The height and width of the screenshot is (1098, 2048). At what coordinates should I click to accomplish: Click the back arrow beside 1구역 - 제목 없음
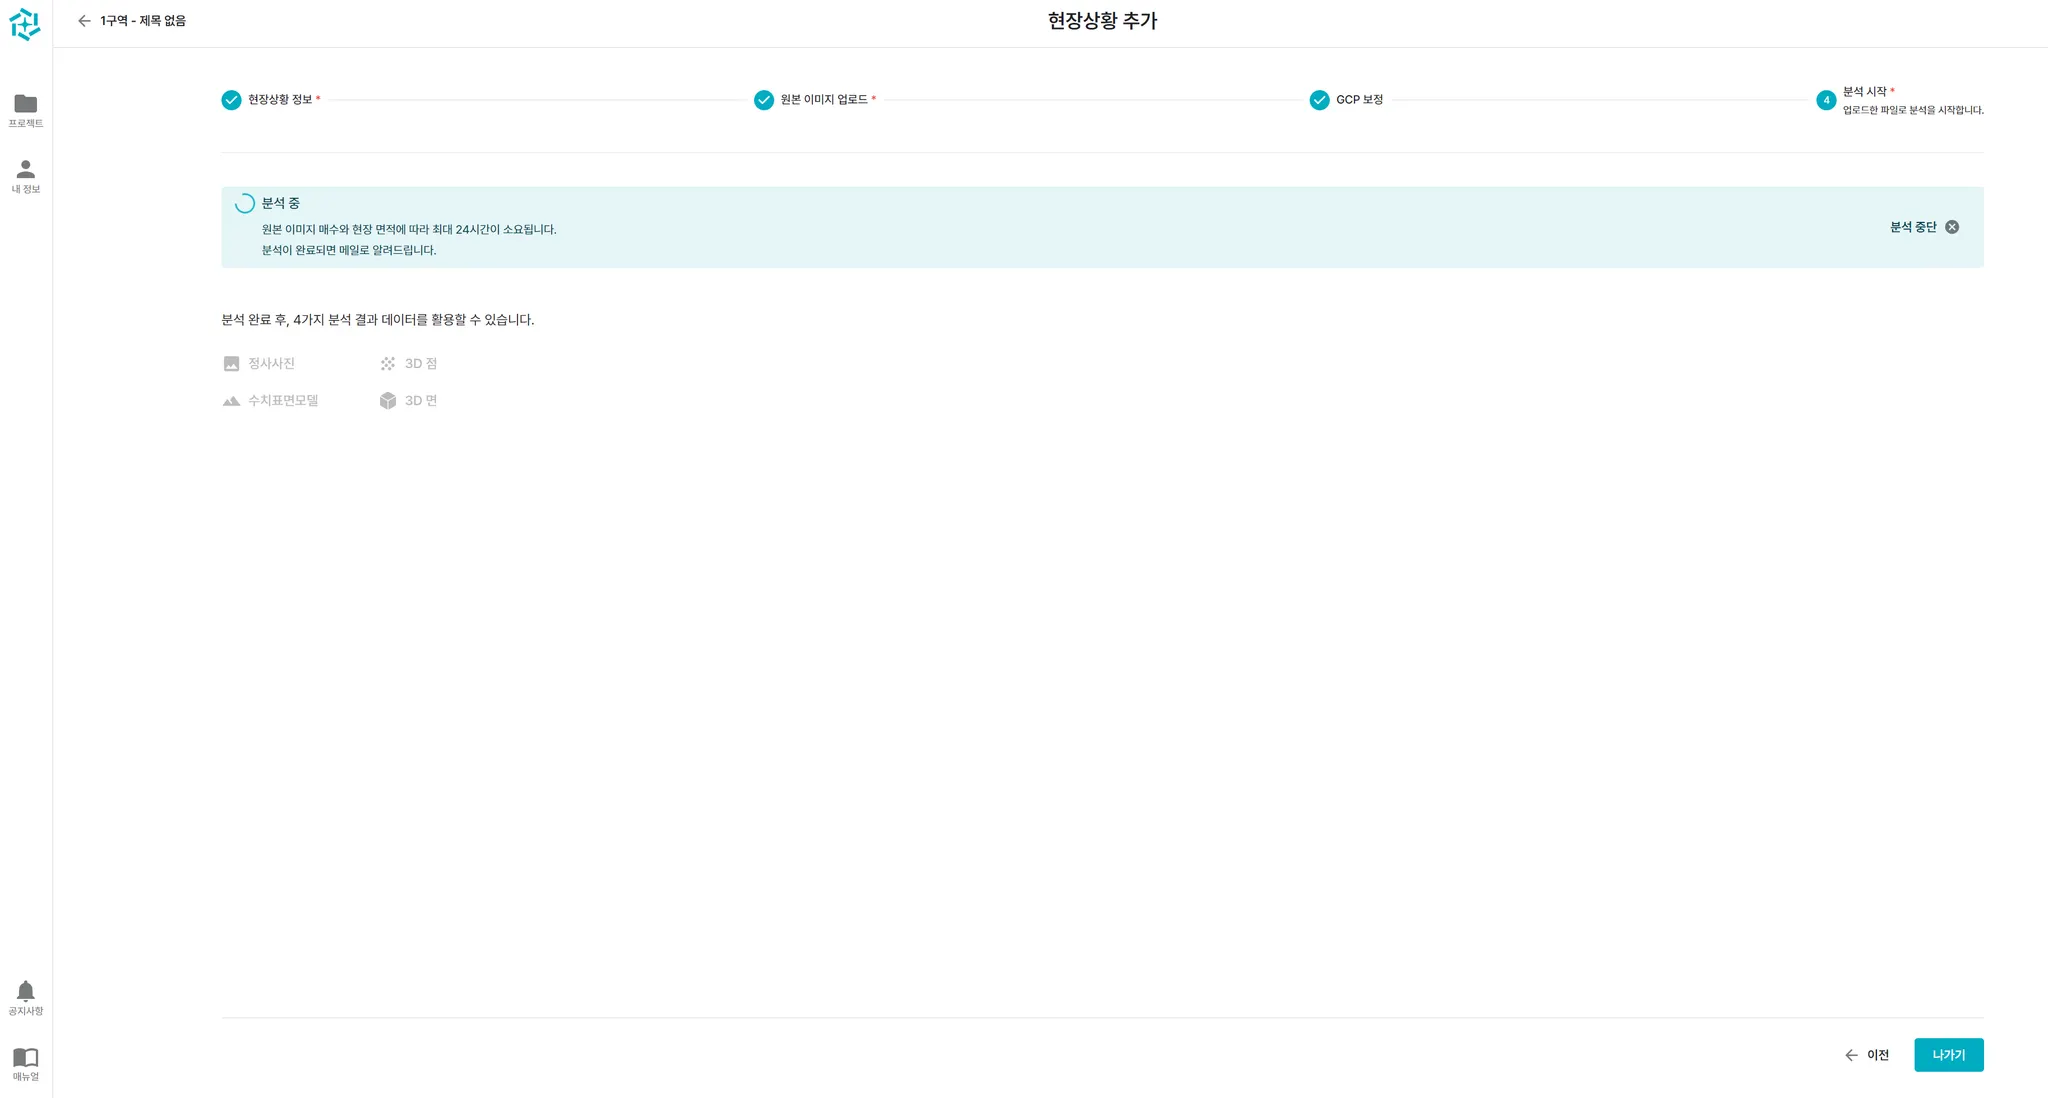[x=84, y=21]
